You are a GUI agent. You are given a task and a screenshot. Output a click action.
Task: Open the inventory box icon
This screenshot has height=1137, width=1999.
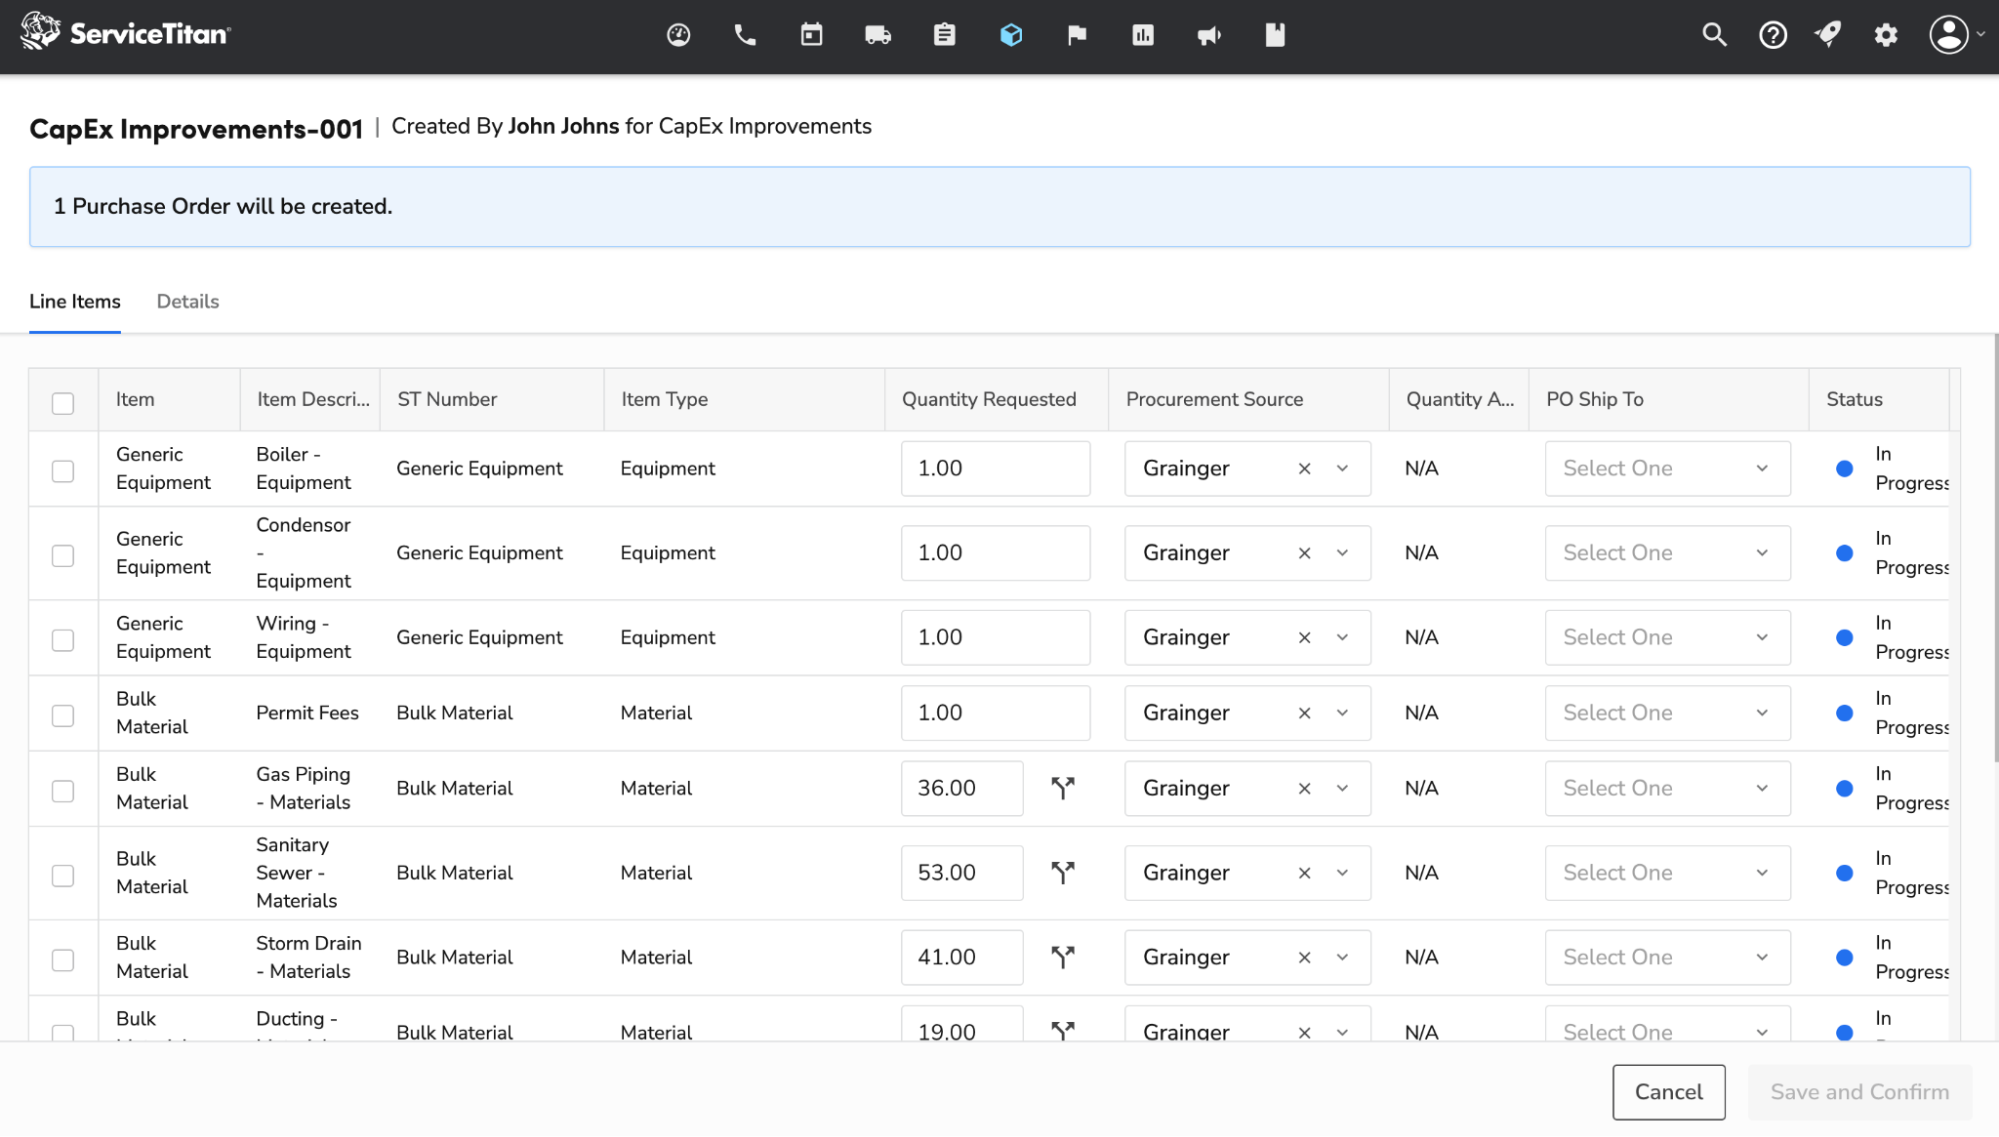[1011, 36]
